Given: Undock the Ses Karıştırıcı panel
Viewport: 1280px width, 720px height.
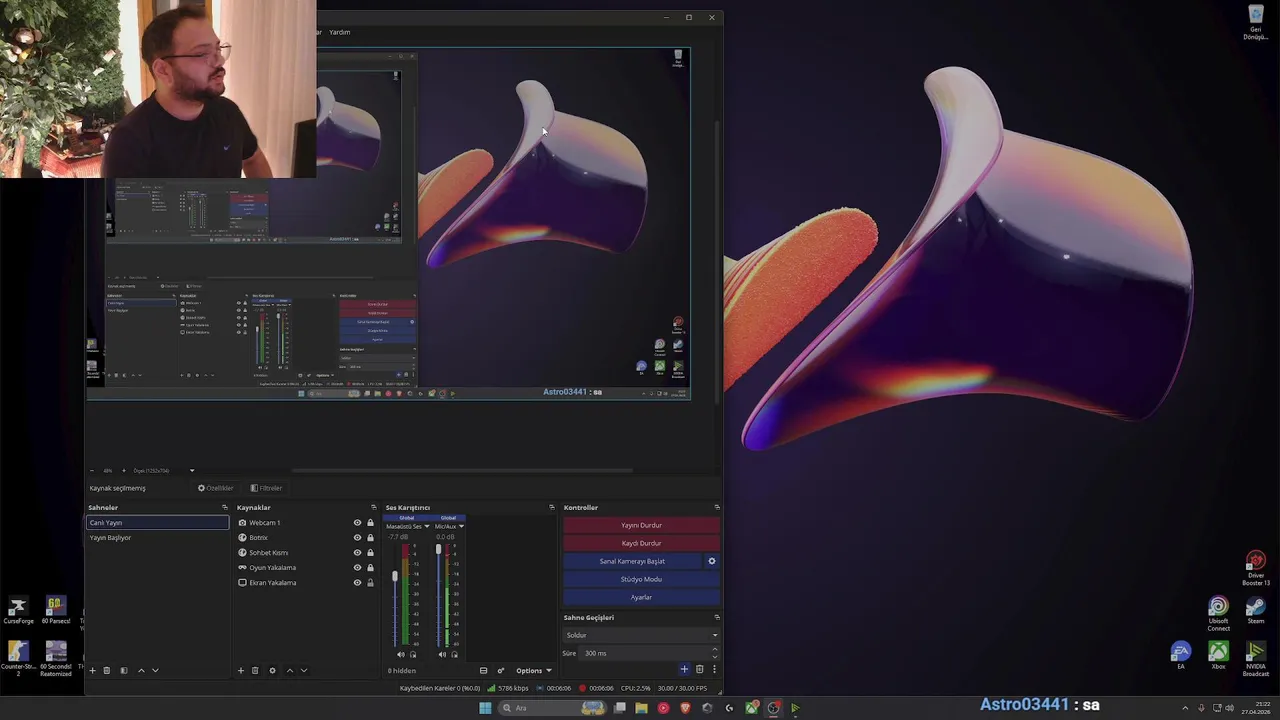Looking at the screenshot, I should tap(552, 507).
